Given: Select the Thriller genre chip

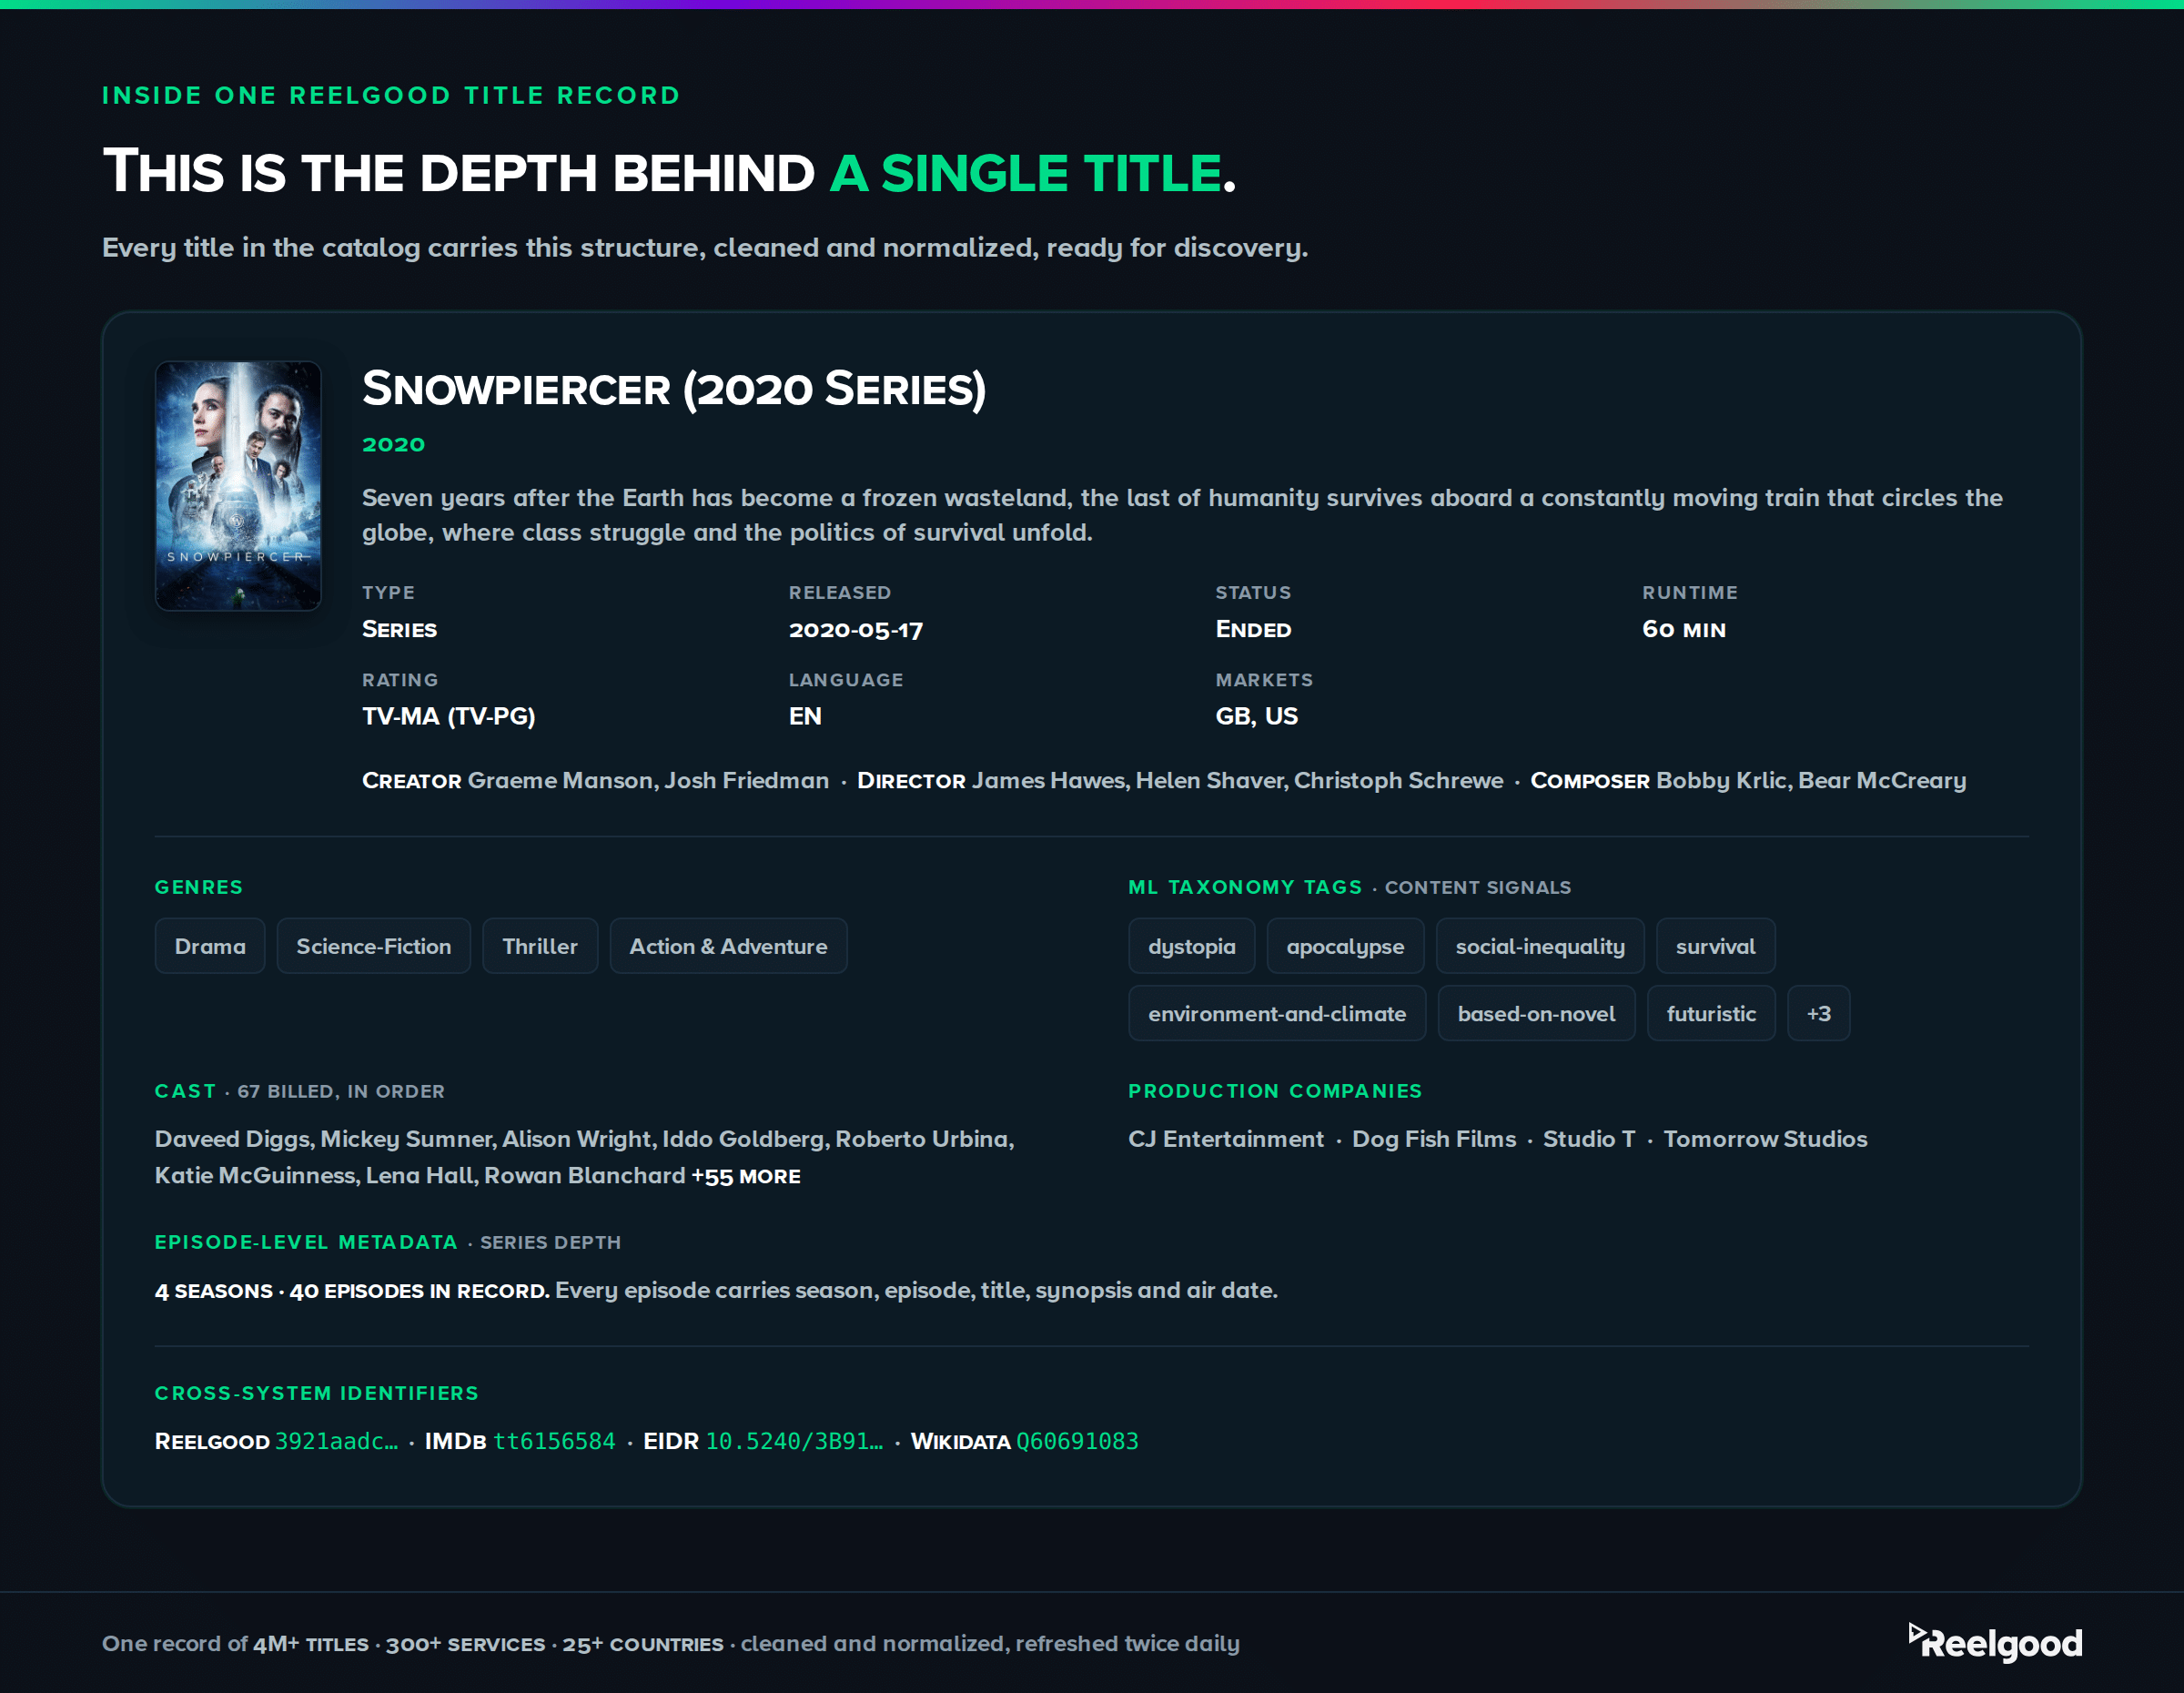Looking at the screenshot, I should pos(540,946).
